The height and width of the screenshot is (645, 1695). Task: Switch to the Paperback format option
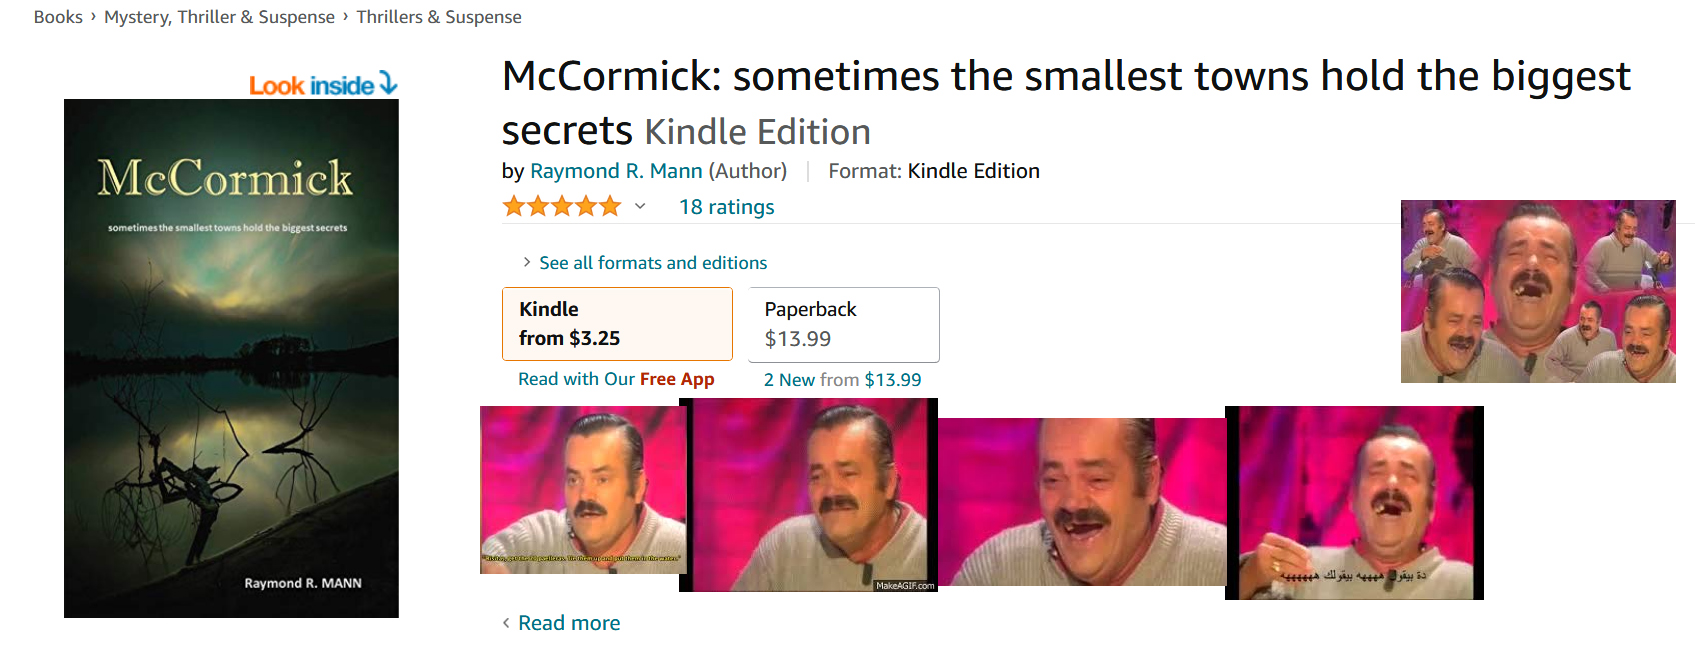(843, 324)
